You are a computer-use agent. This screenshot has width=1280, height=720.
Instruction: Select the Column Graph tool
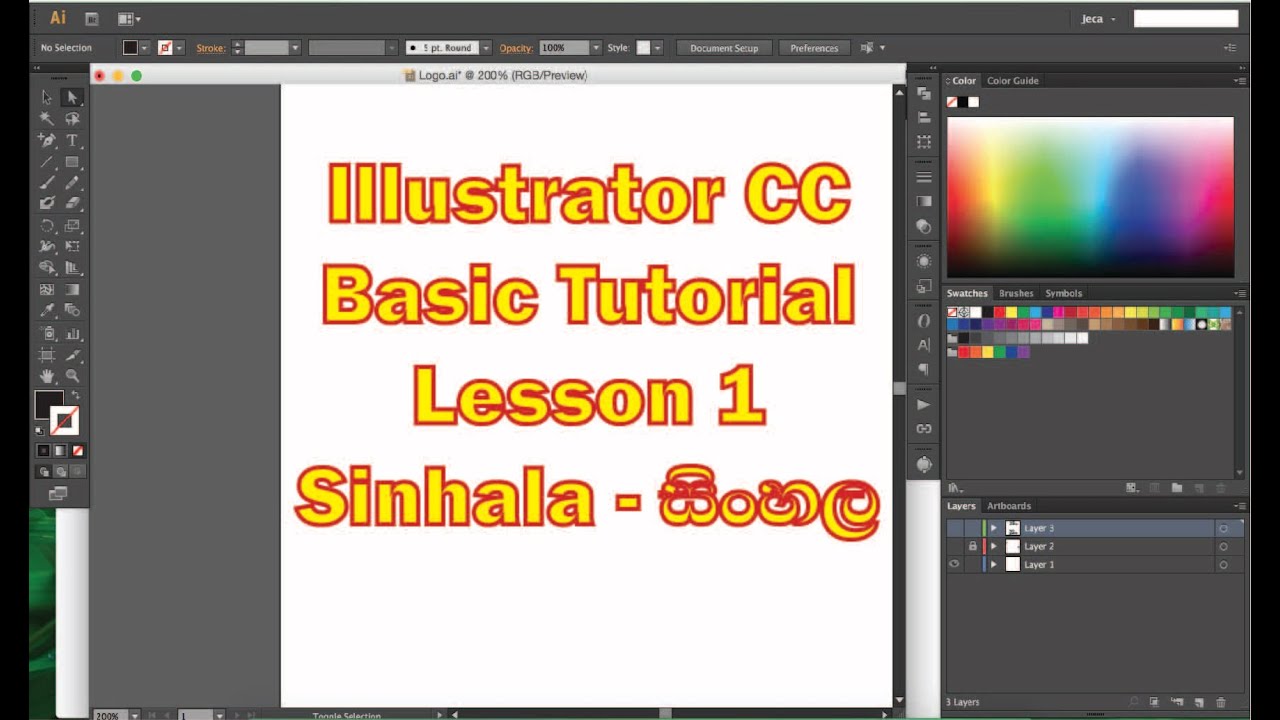pos(72,334)
